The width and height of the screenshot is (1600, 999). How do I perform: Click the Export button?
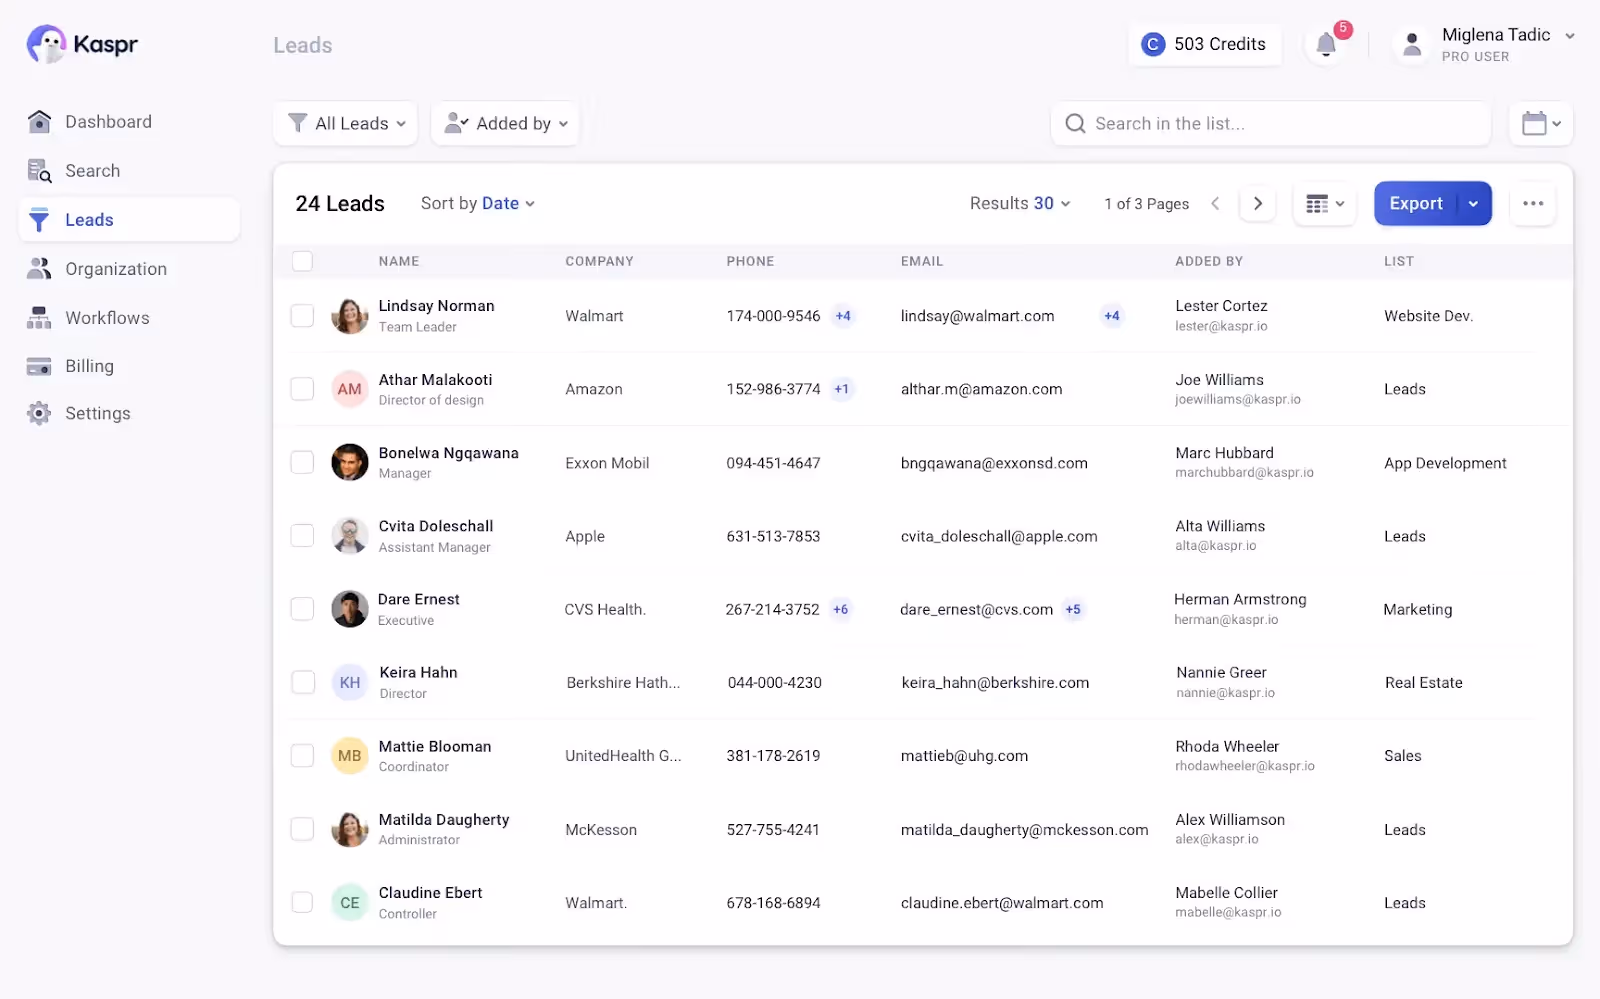[x=1415, y=203]
